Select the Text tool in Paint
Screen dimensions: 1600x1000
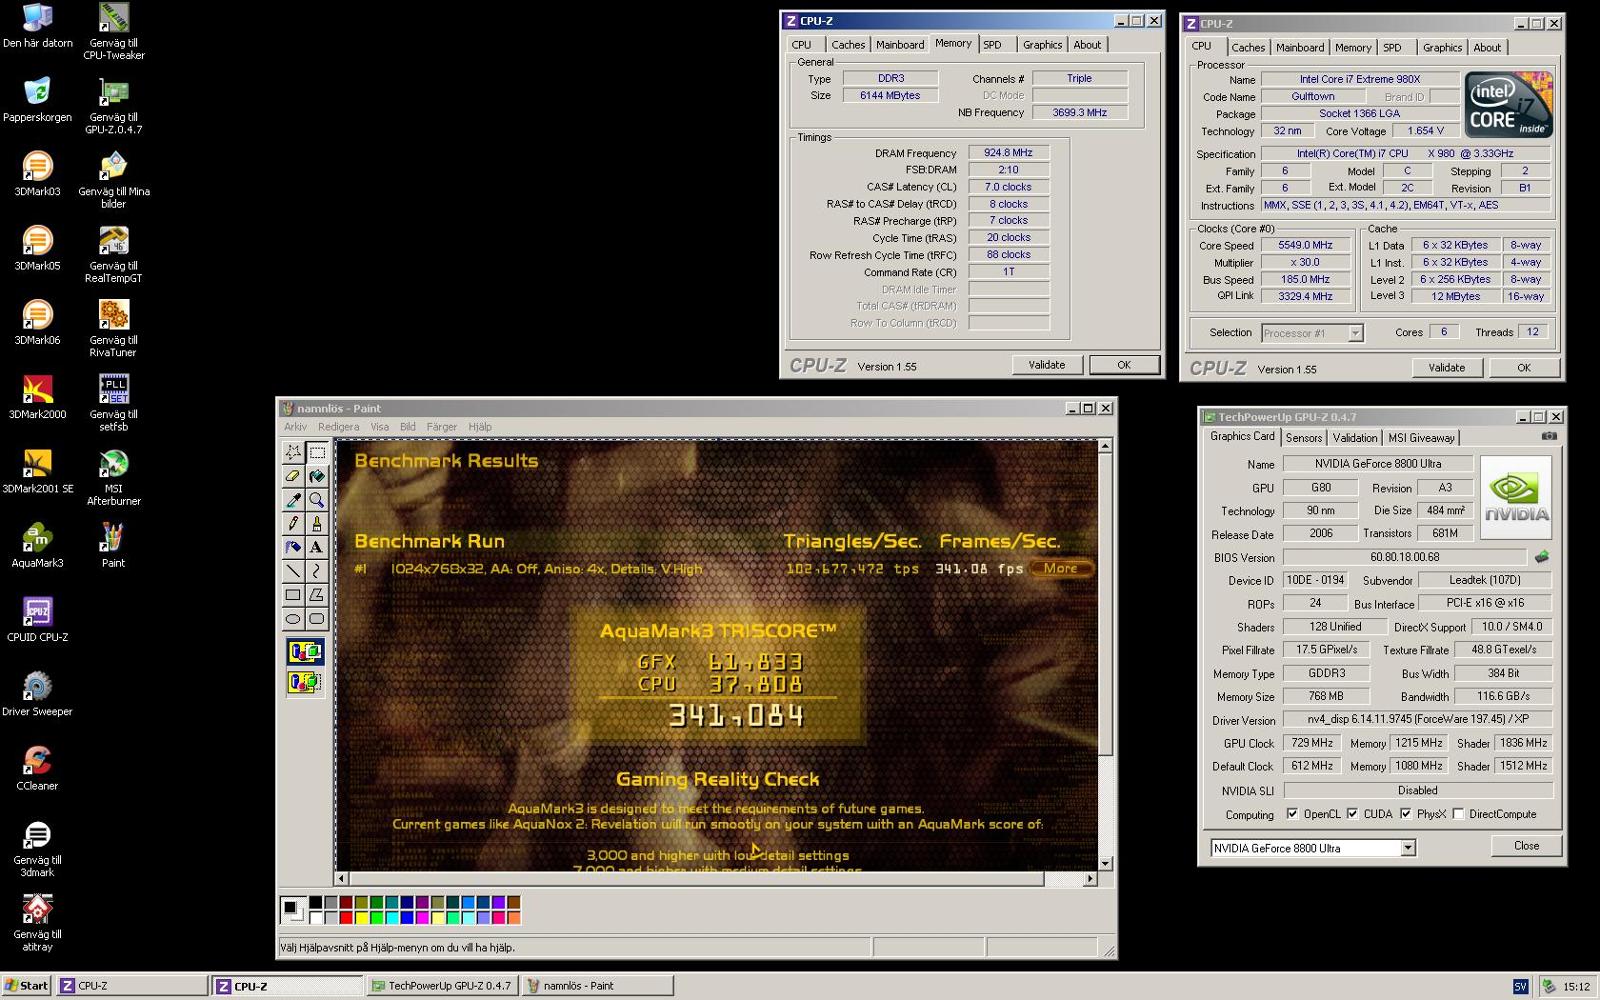[x=316, y=547]
